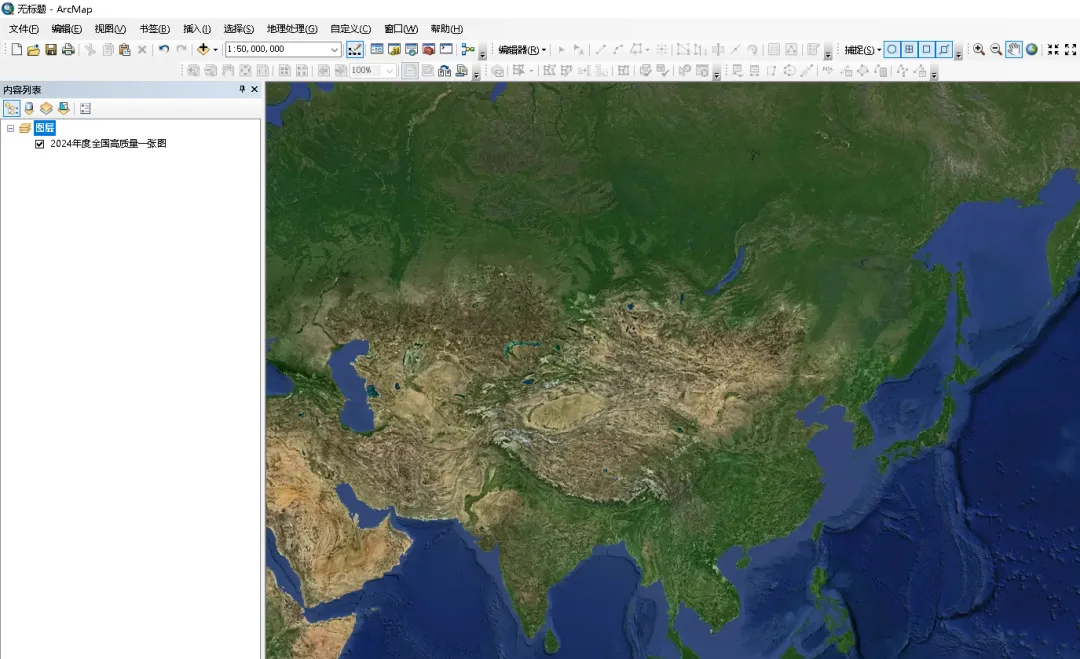The image size is (1080, 659).
Task: Switch to List By Selection
Action: (x=63, y=108)
